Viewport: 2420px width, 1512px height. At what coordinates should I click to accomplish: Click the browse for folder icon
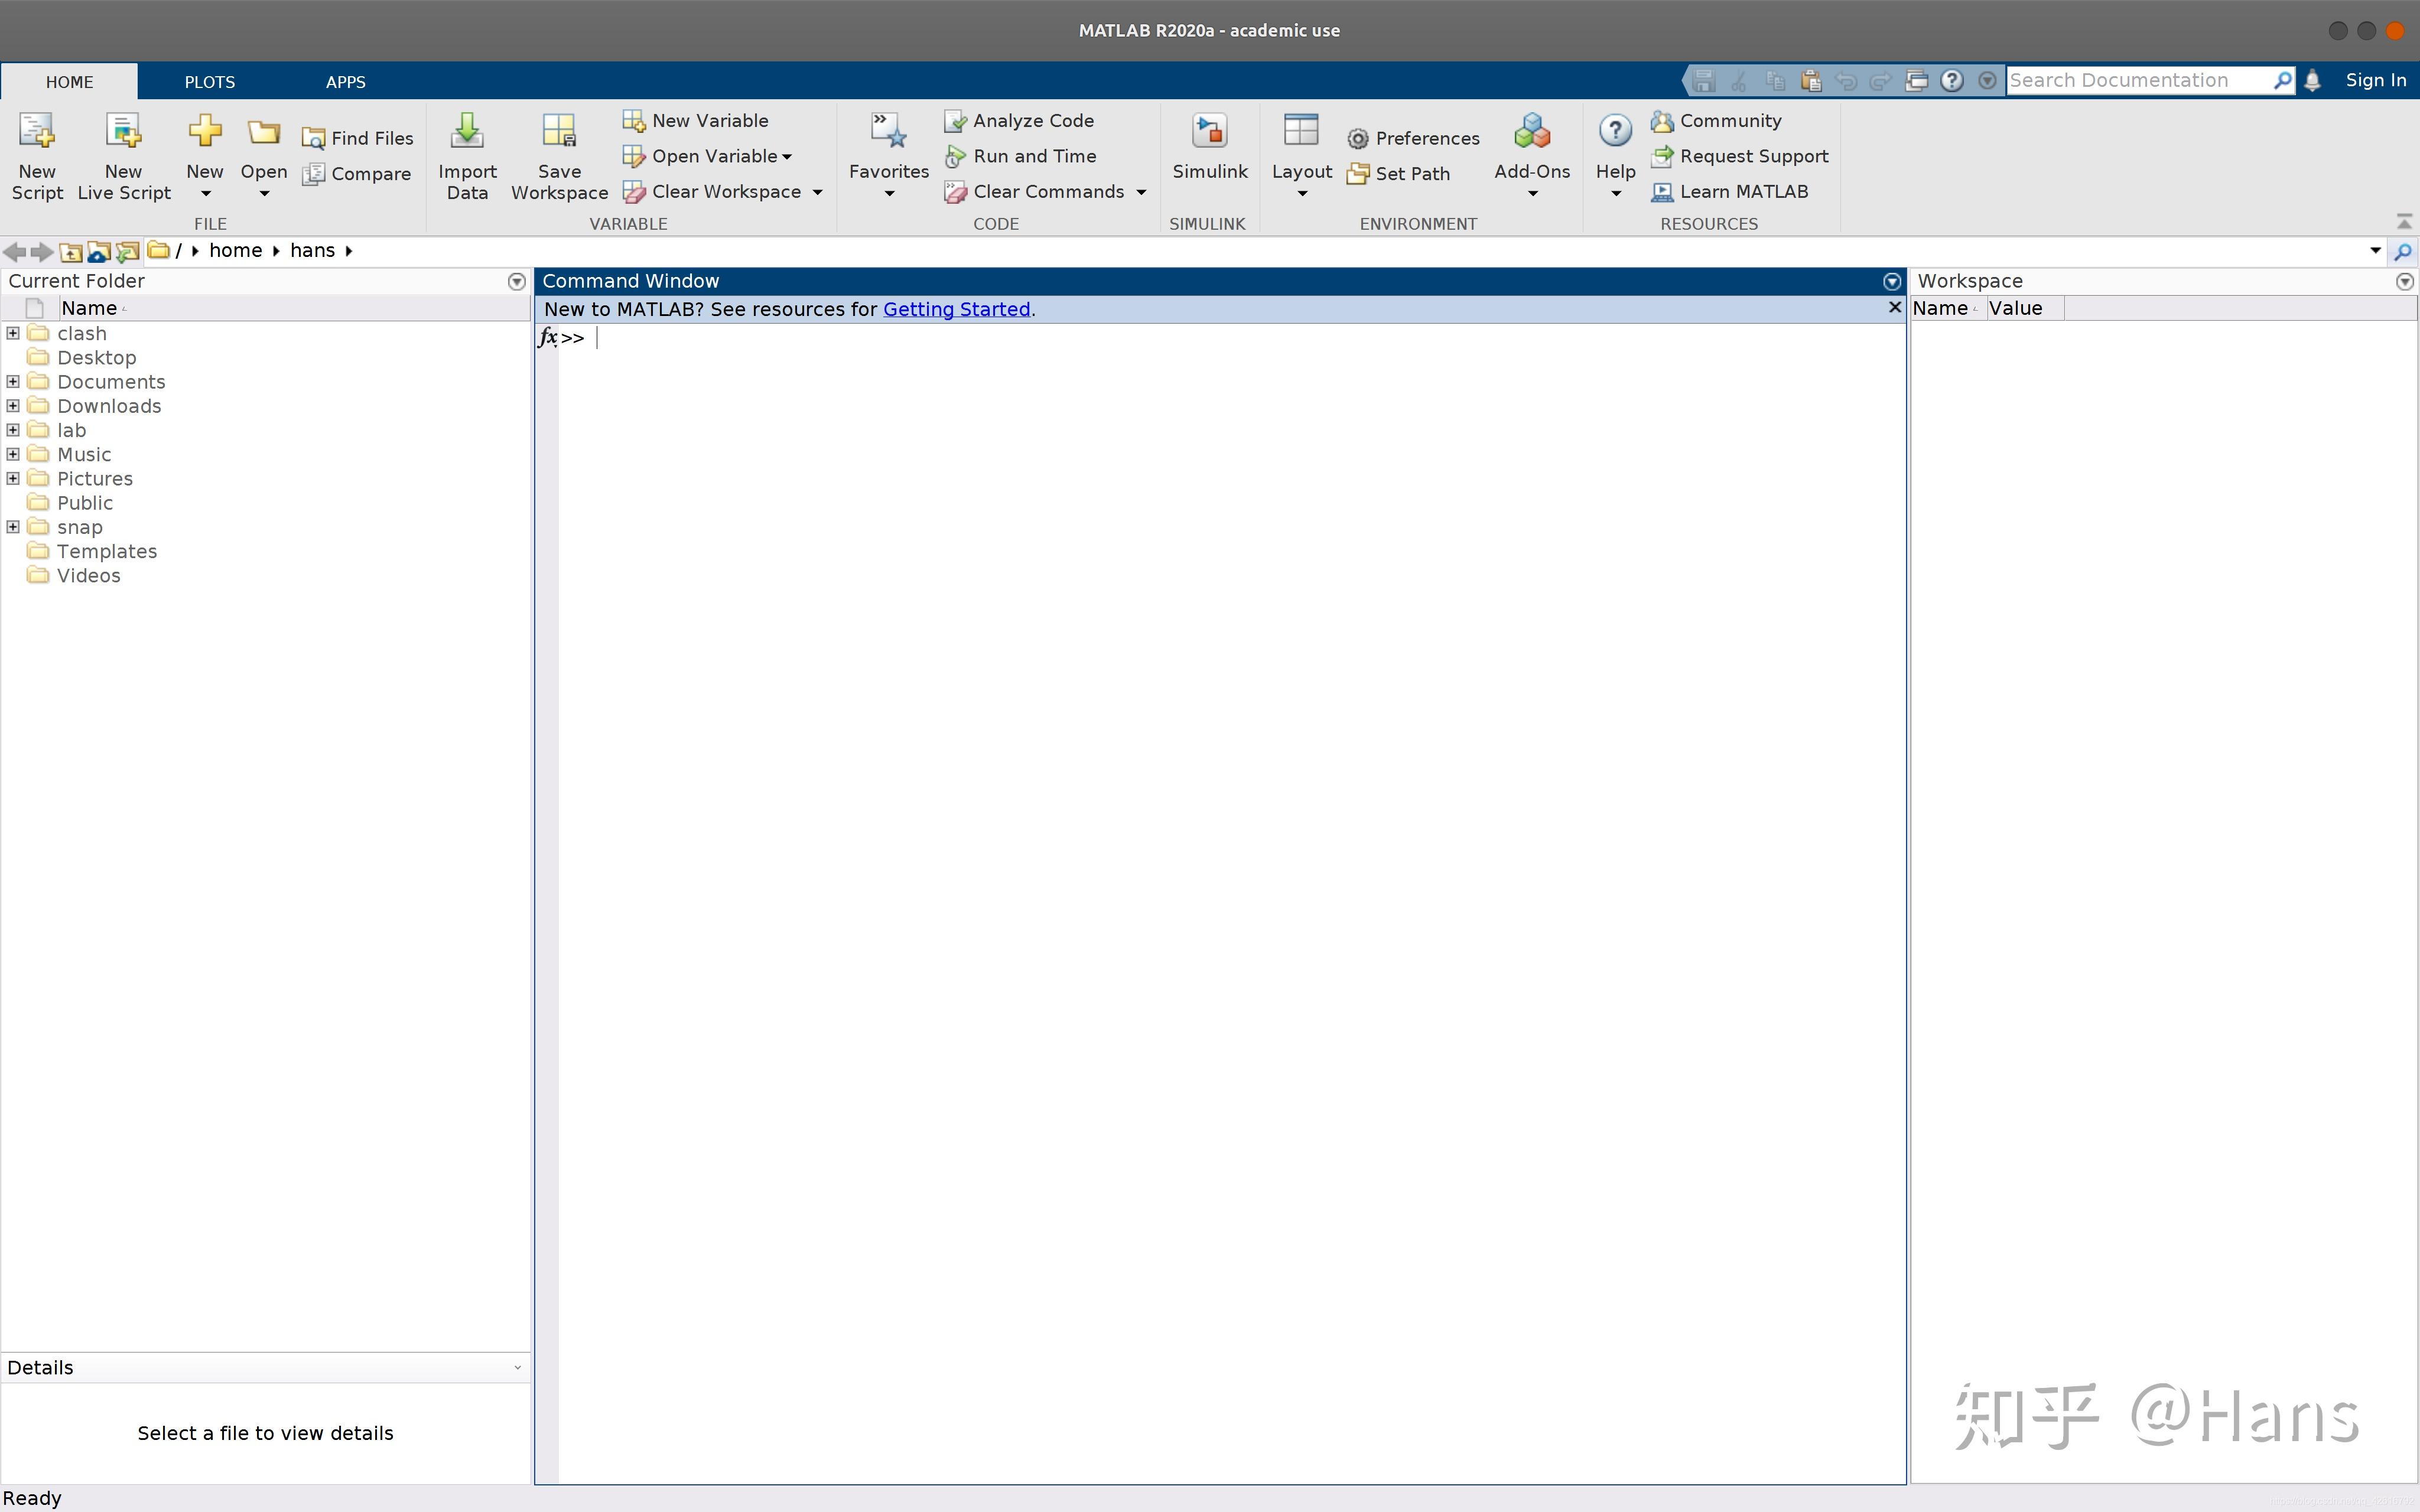point(128,251)
